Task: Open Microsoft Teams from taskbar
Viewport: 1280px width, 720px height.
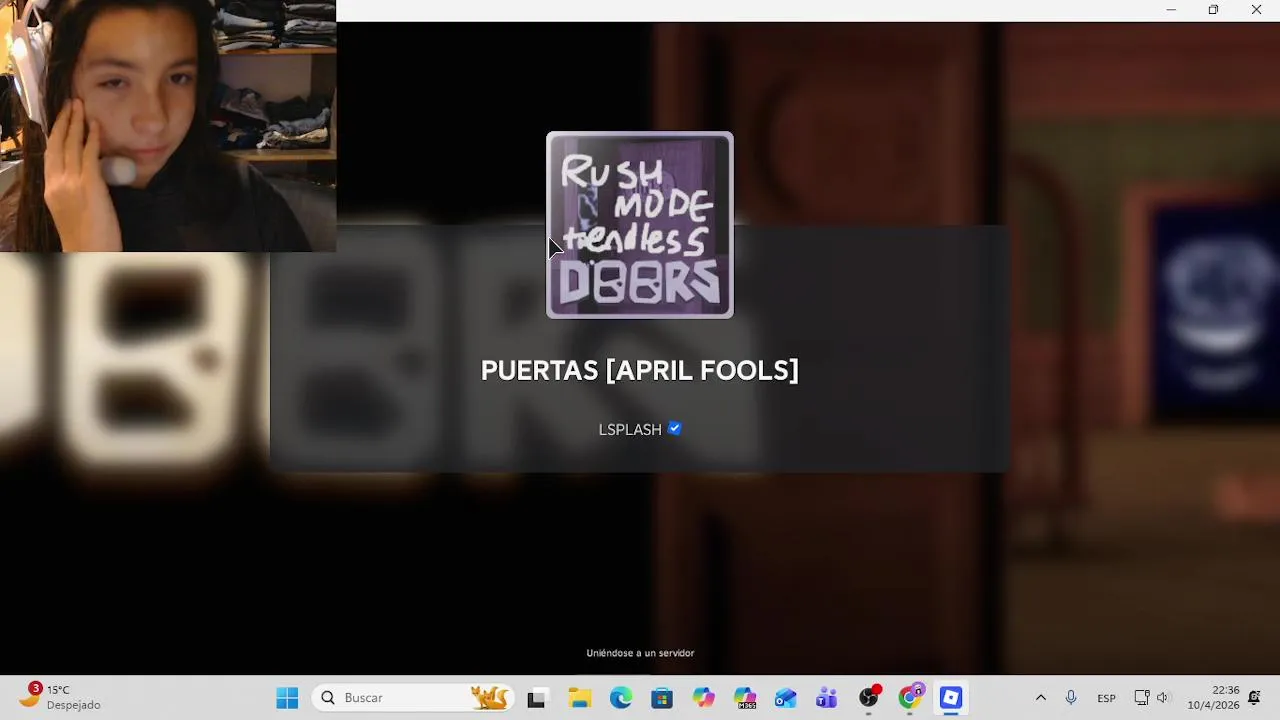Action: [x=827, y=698]
